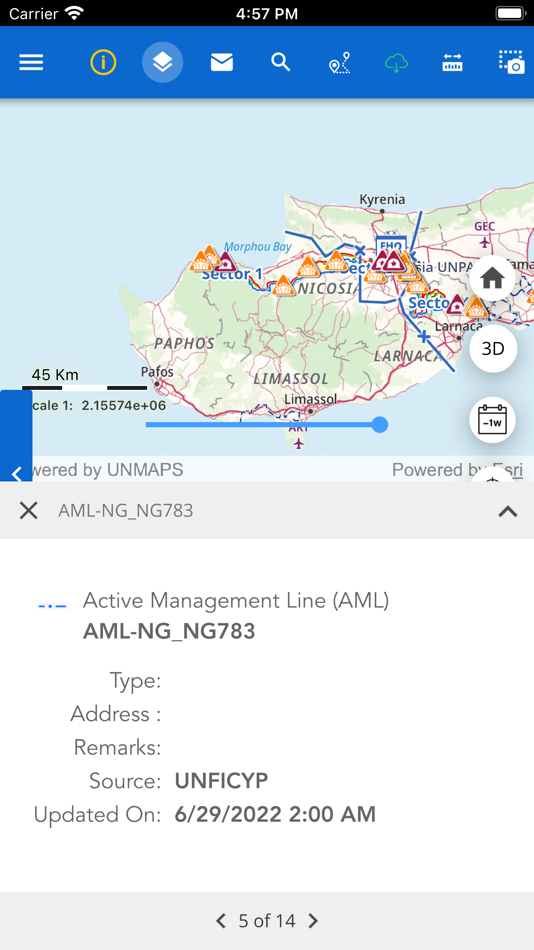Click the Kyrenia city label
This screenshot has width=534, height=950.
click(x=382, y=199)
